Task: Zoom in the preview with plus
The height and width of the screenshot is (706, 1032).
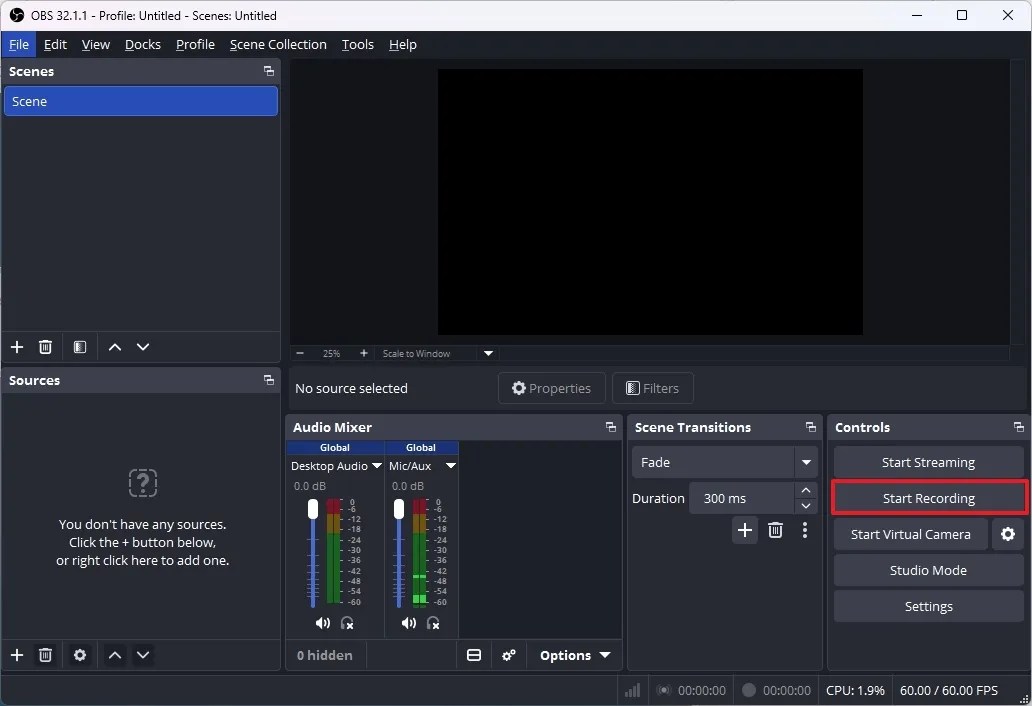Action: [363, 353]
